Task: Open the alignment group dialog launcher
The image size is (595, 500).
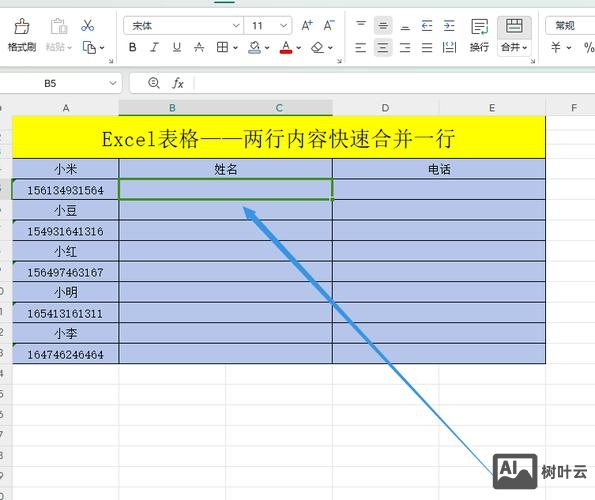Action: pos(533,61)
